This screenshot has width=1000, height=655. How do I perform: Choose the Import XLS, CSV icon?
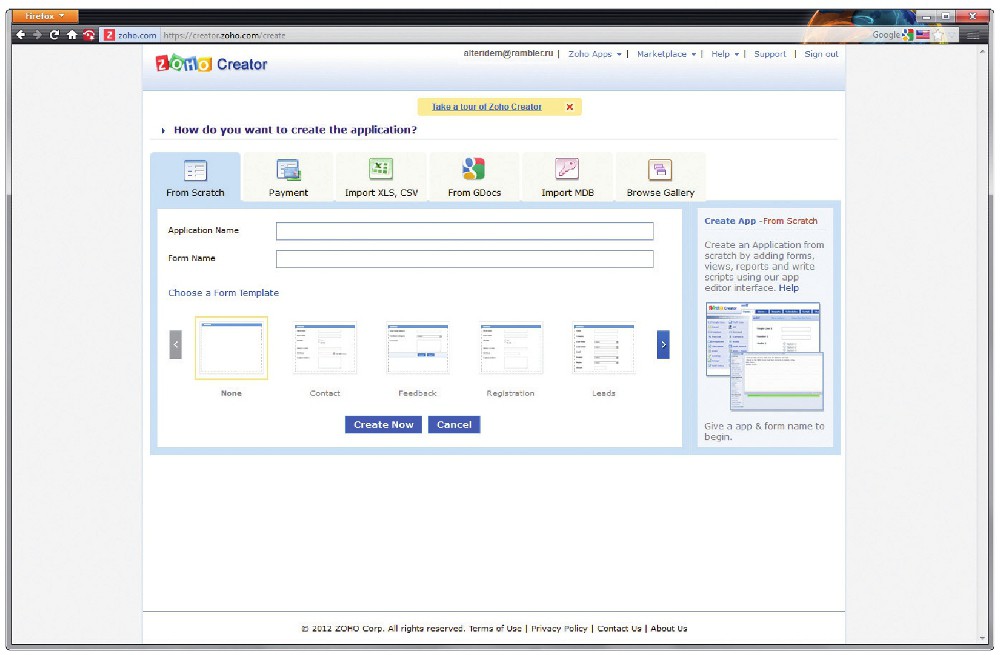(381, 169)
